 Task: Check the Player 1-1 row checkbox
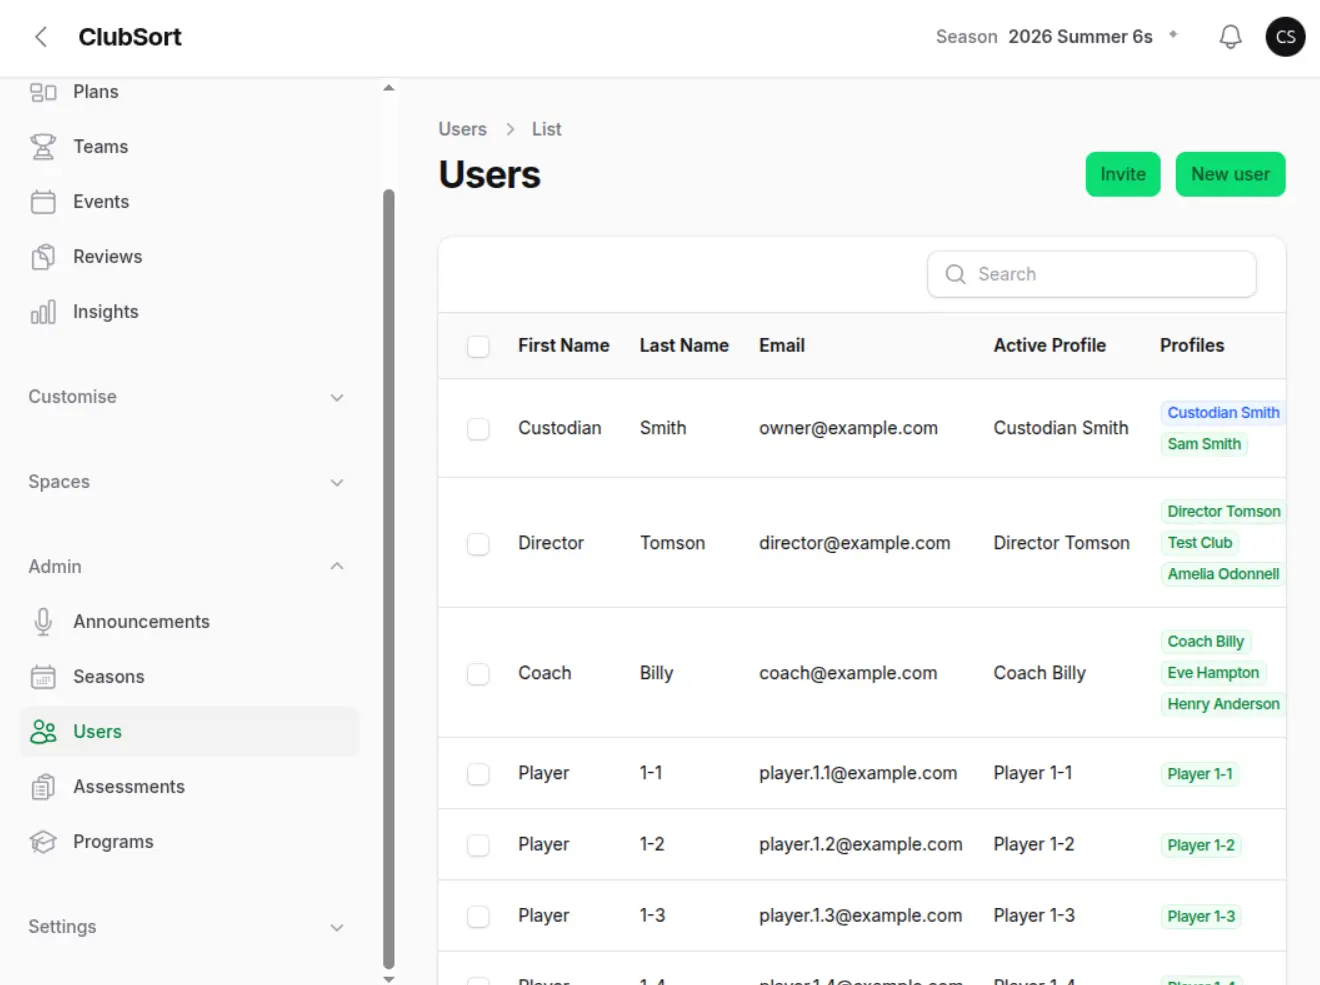[478, 774]
